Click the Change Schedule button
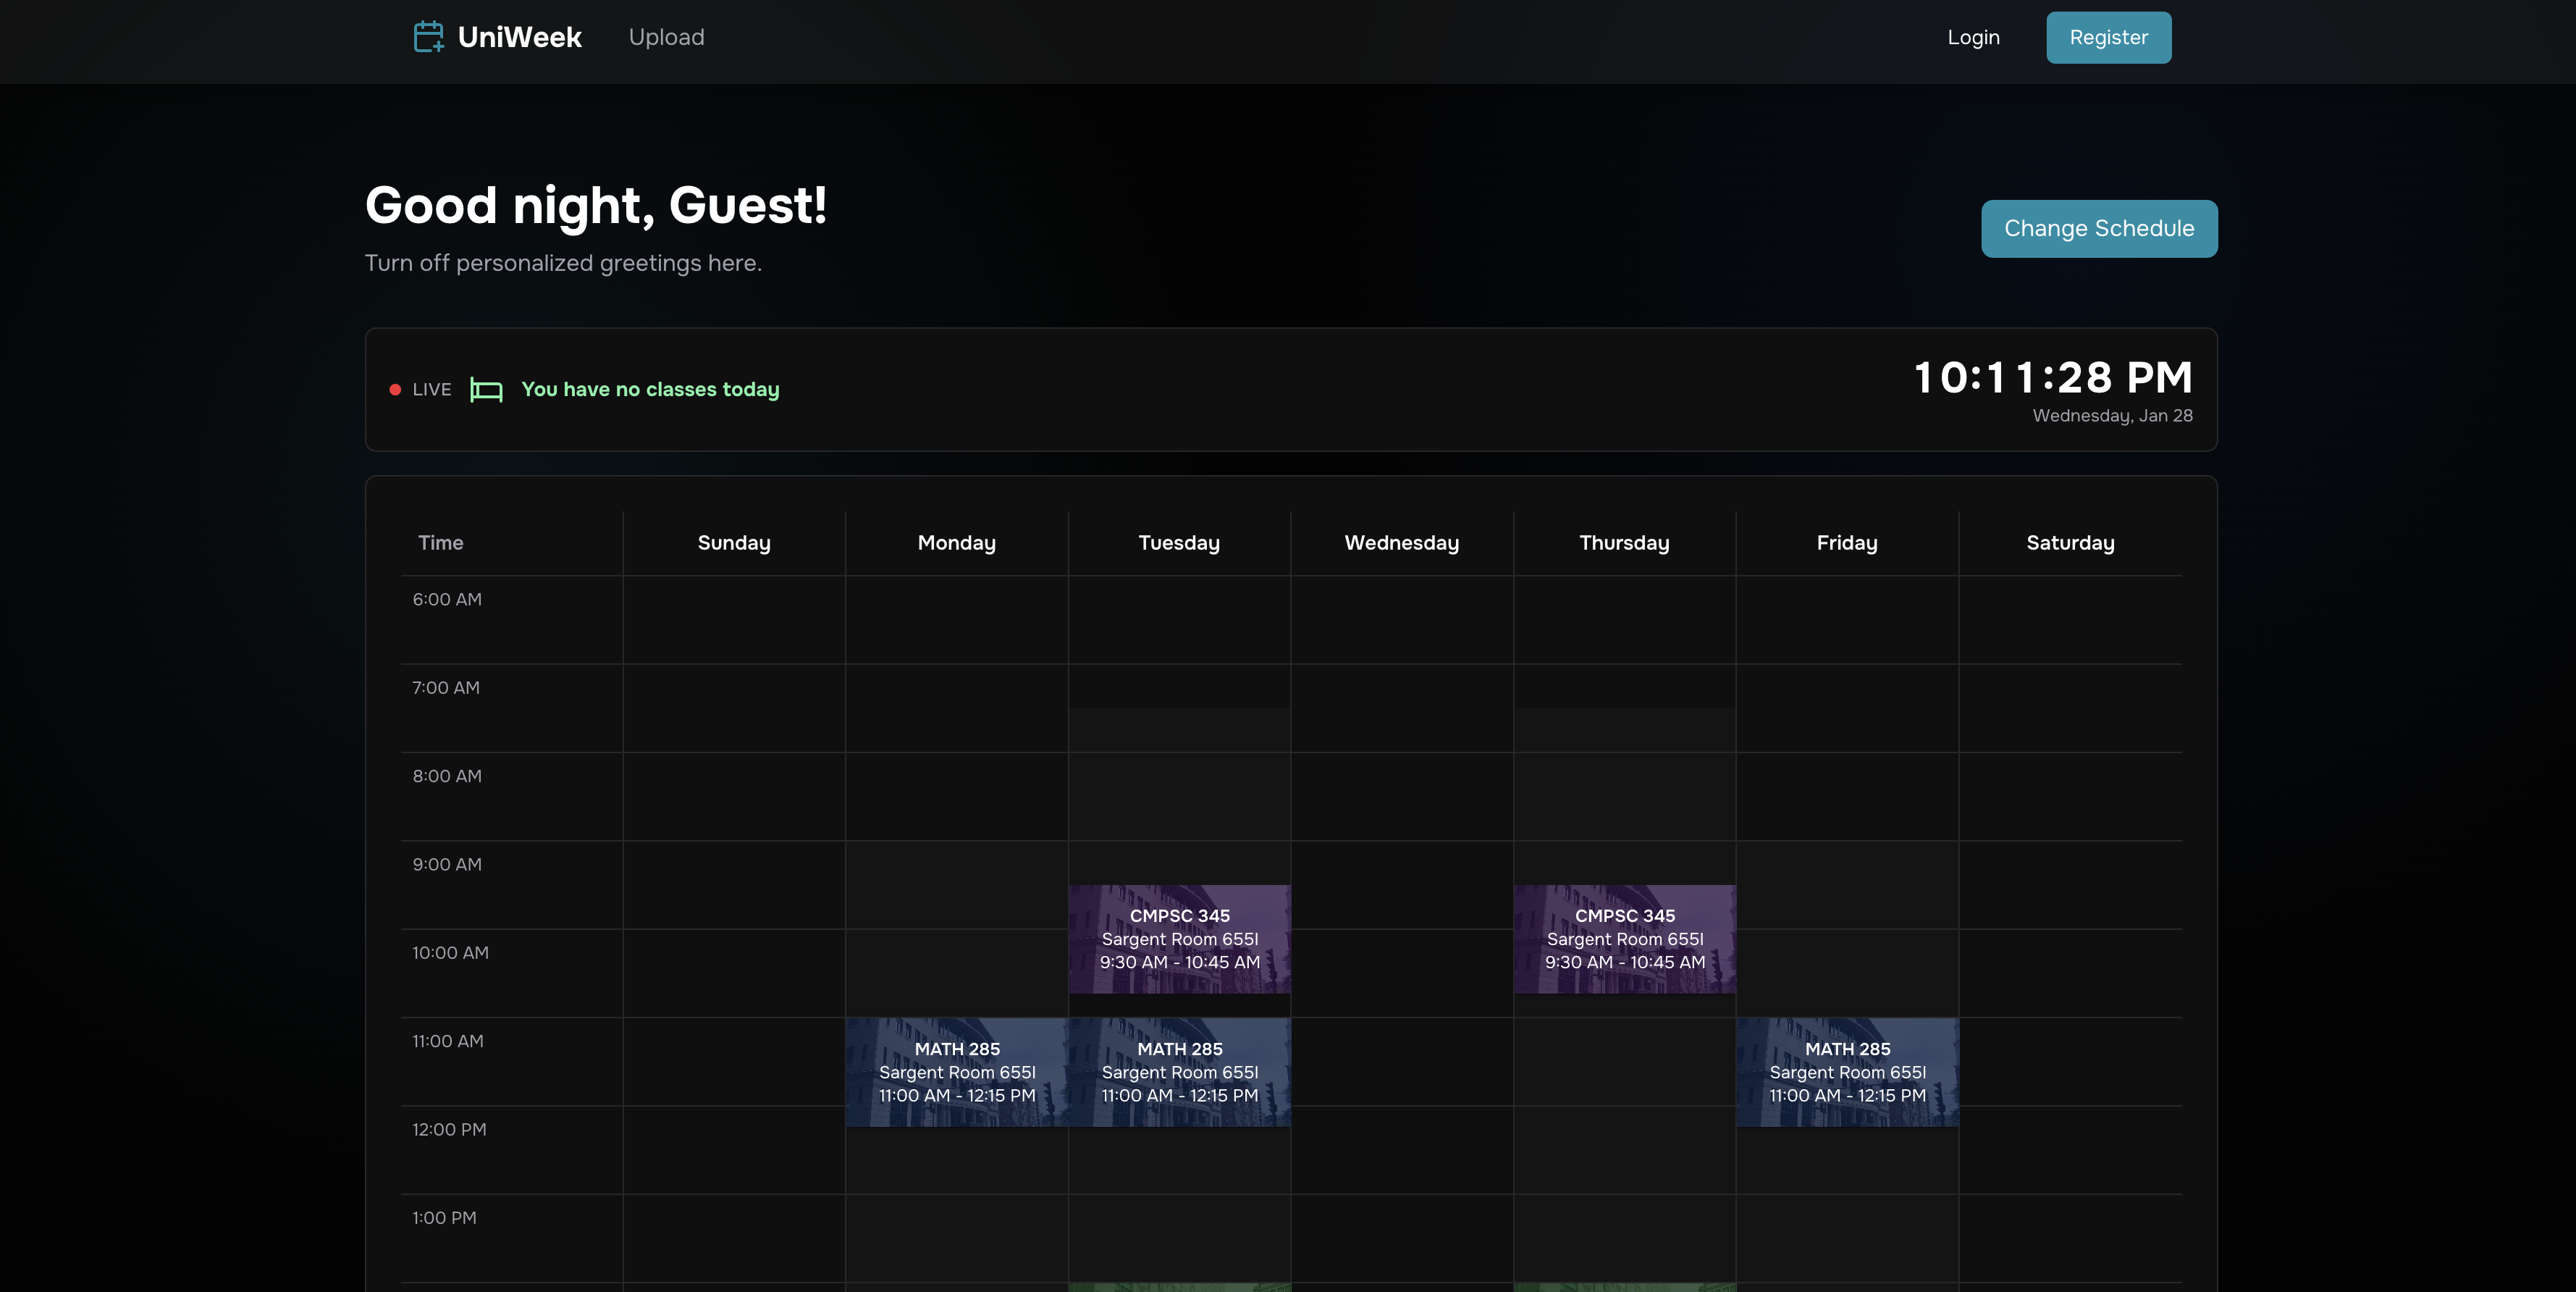 coord(2098,228)
